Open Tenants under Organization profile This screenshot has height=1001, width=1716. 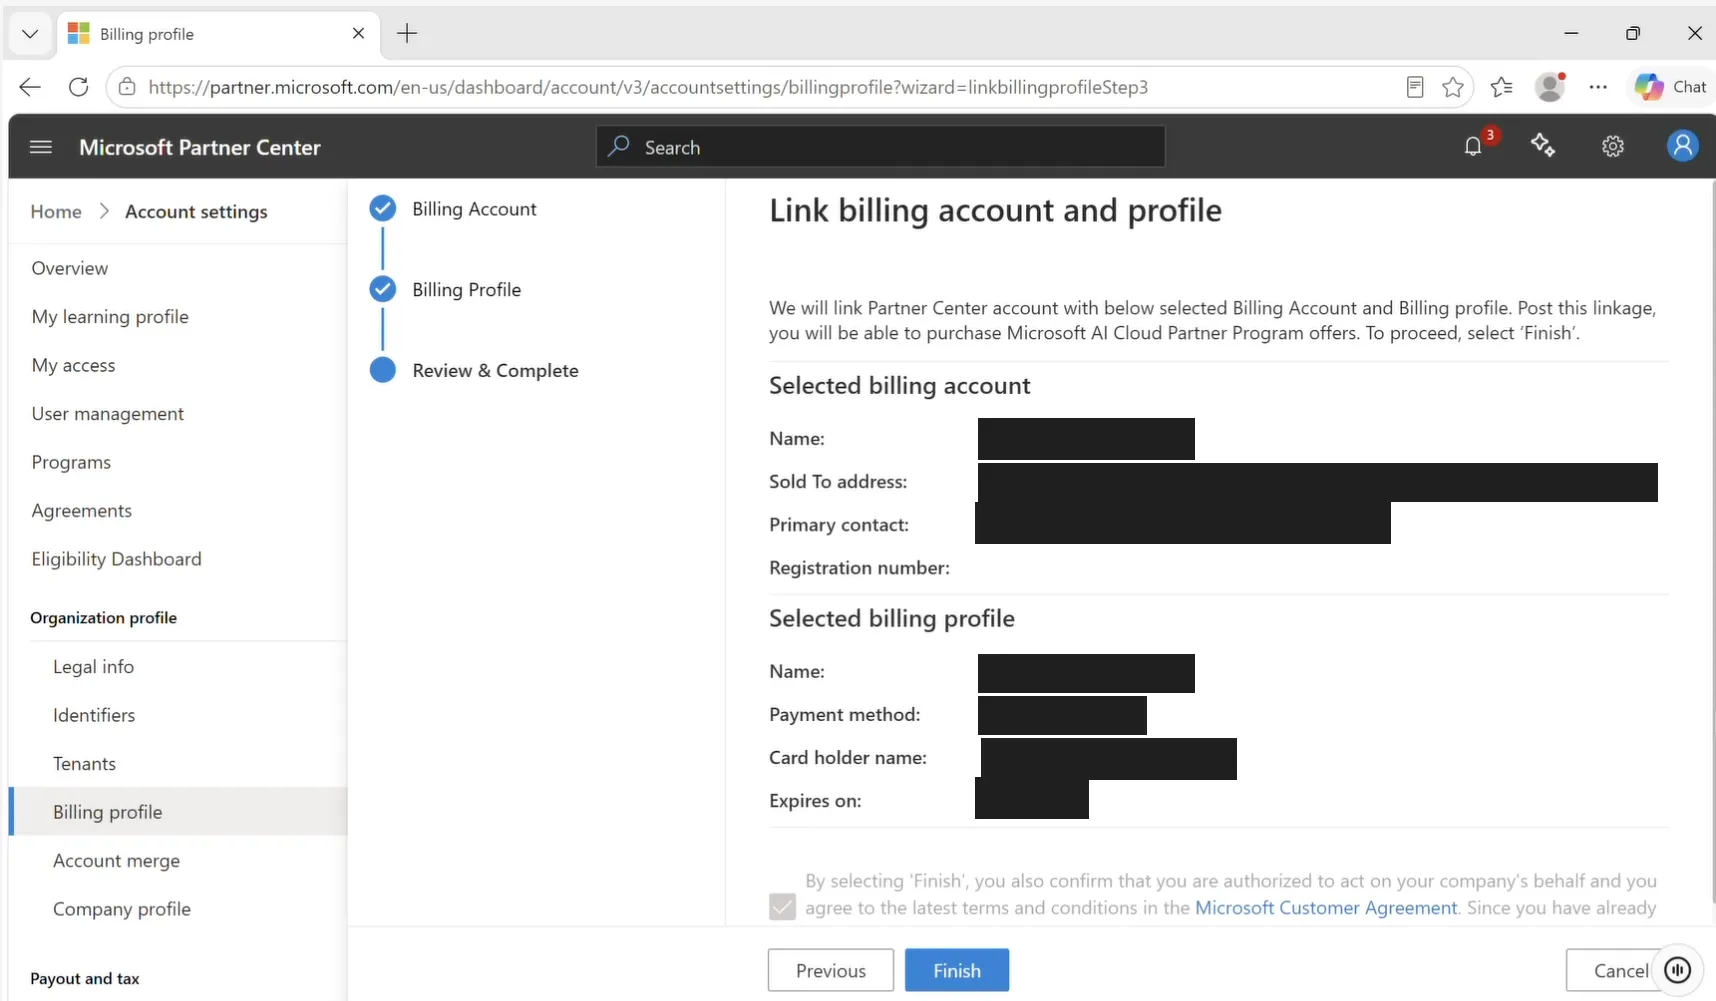pos(84,764)
